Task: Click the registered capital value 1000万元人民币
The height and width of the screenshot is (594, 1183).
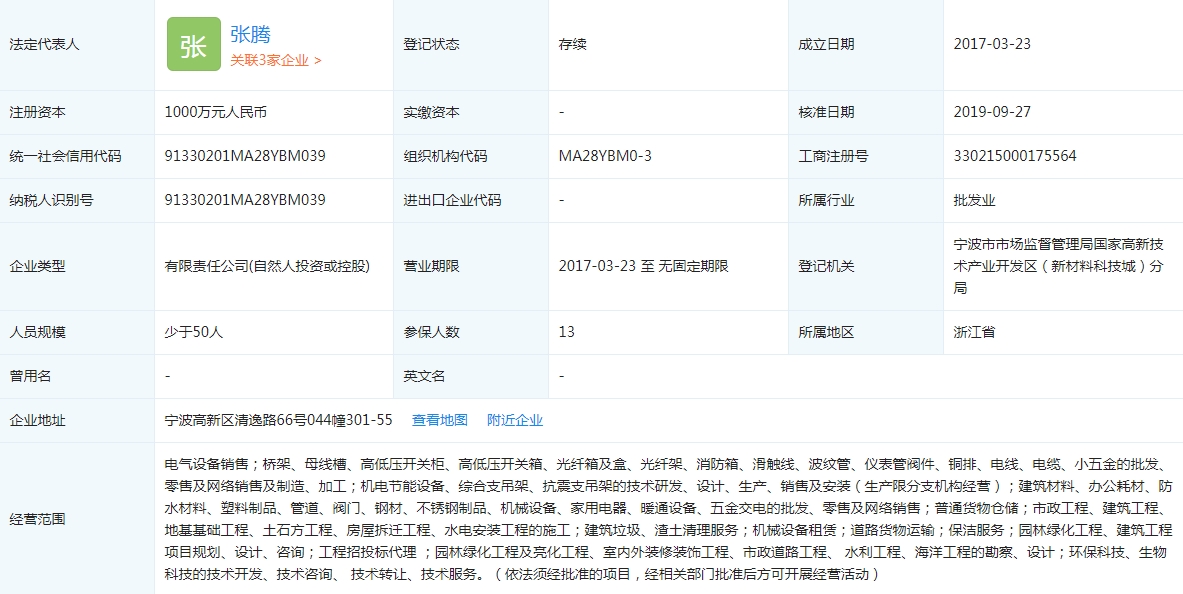Action: tap(216, 112)
